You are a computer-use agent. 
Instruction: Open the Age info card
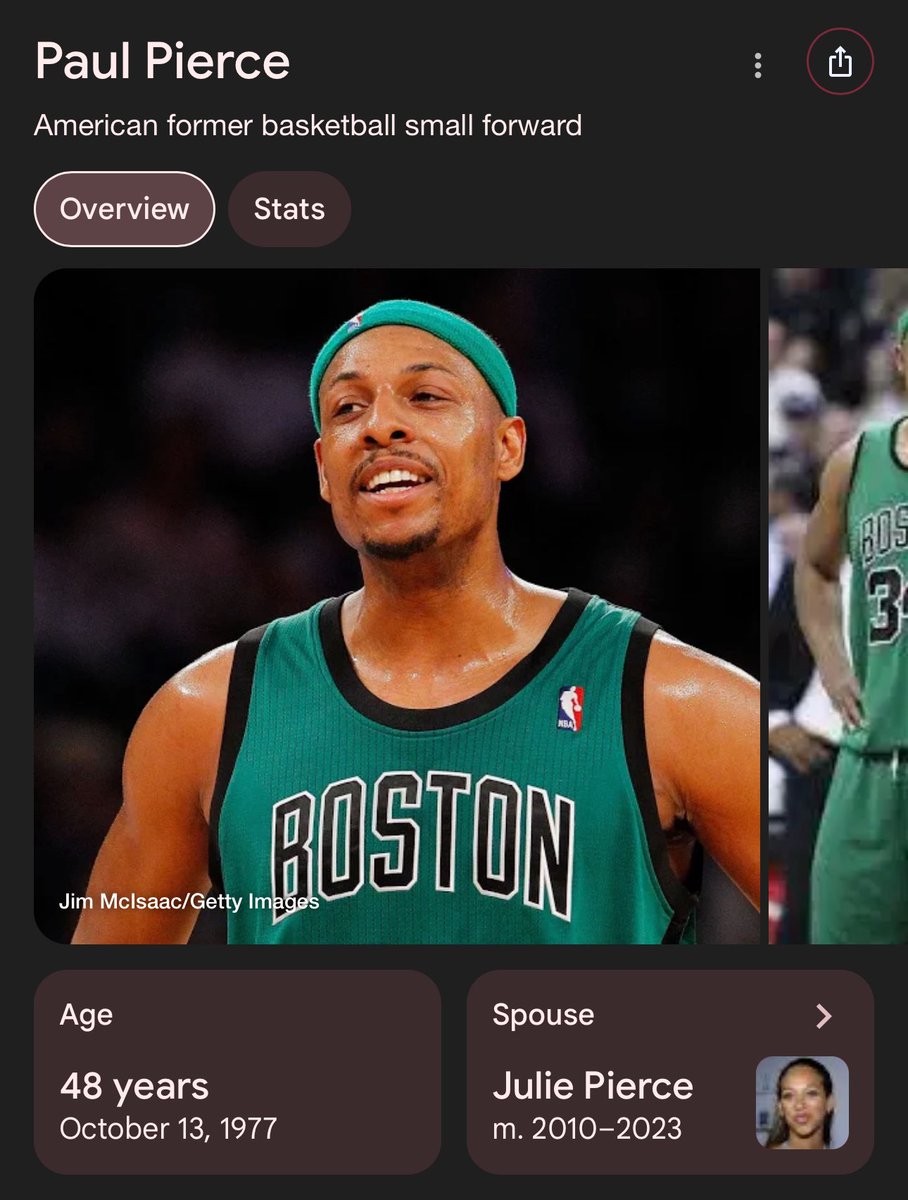tap(237, 1071)
